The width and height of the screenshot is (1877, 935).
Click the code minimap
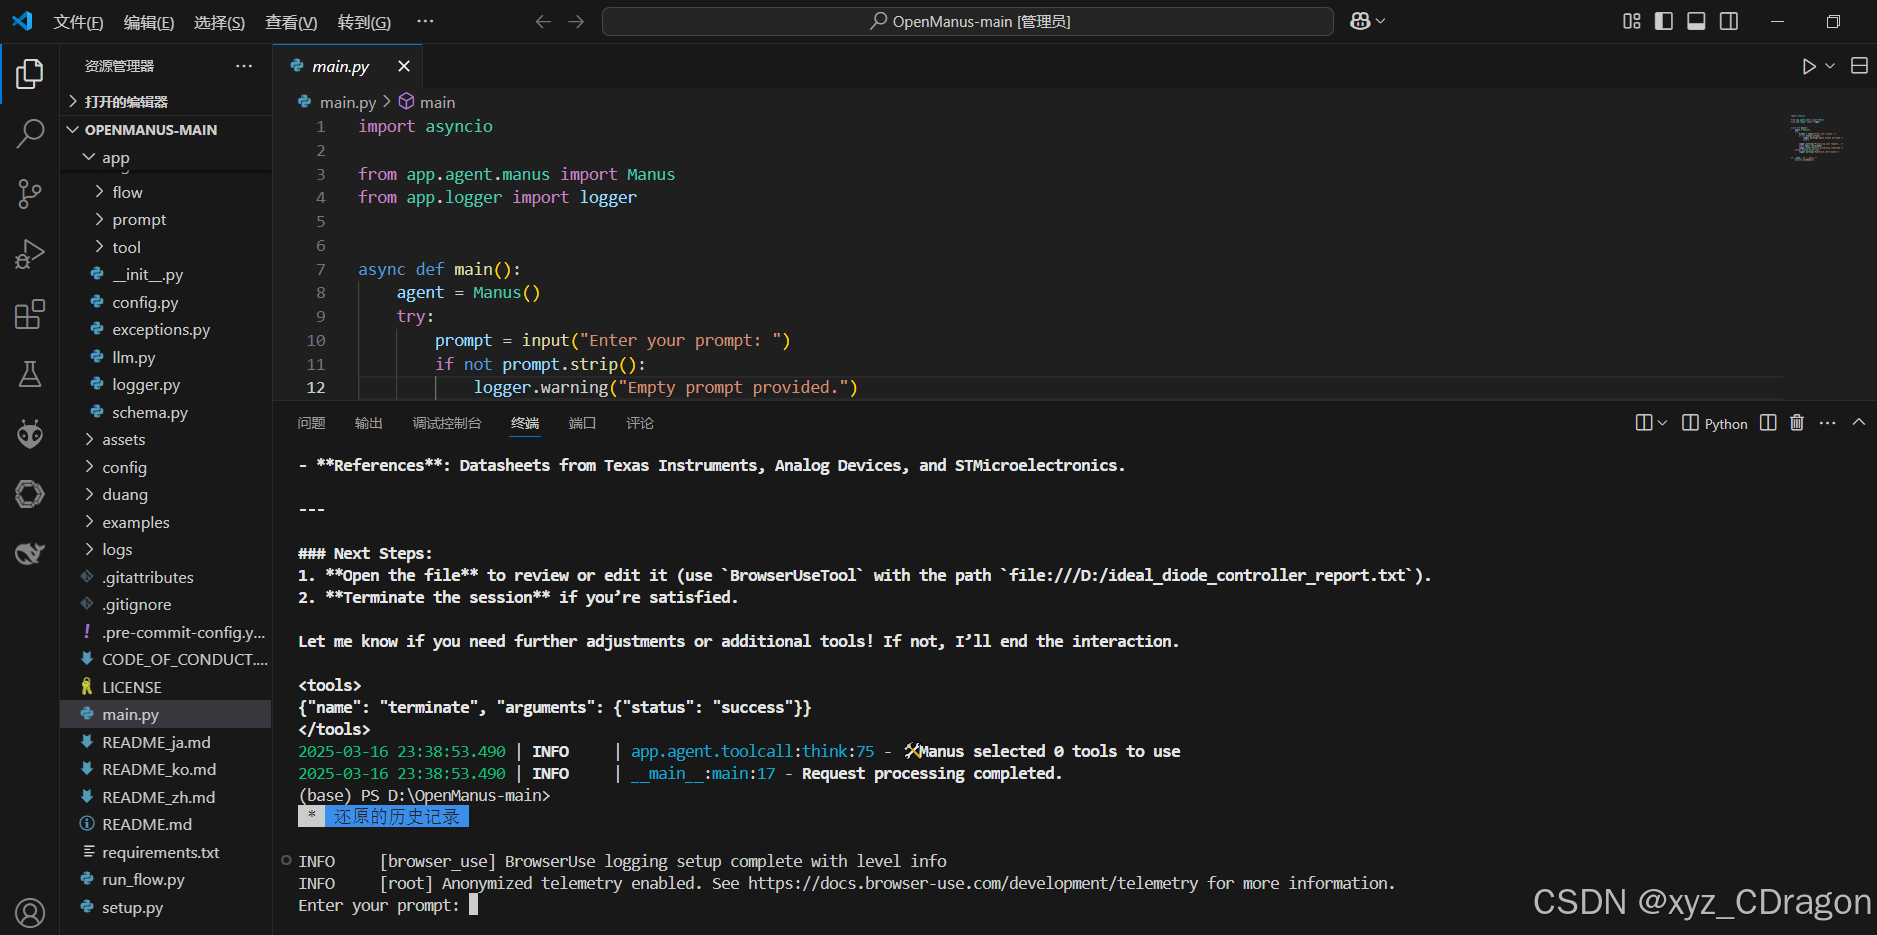pyautogui.click(x=1817, y=139)
